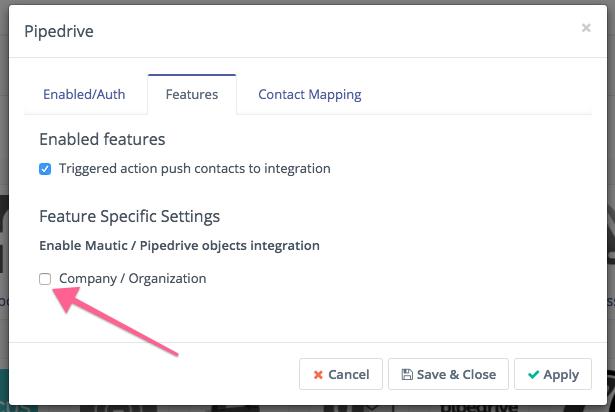Image resolution: width=615 pixels, height=412 pixels.
Task: Open the Contact Mapping tab
Action: [x=309, y=95]
